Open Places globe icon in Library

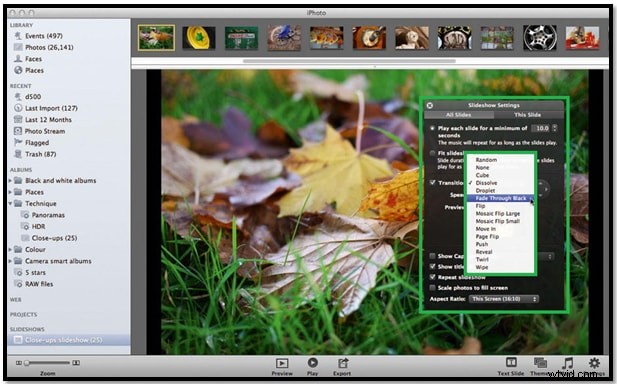click(x=18, y=70)
